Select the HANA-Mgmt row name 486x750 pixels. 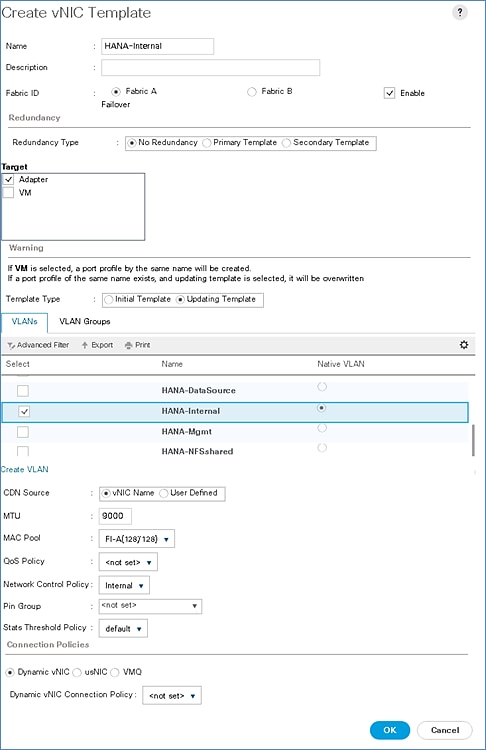click(x=187, y=431)
